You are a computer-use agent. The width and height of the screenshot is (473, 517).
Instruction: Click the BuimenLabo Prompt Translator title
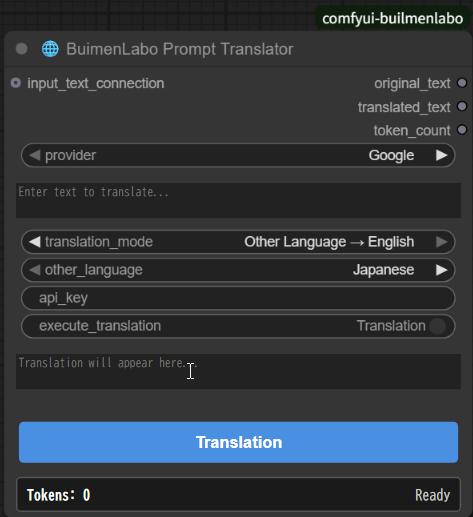[180, 49]
